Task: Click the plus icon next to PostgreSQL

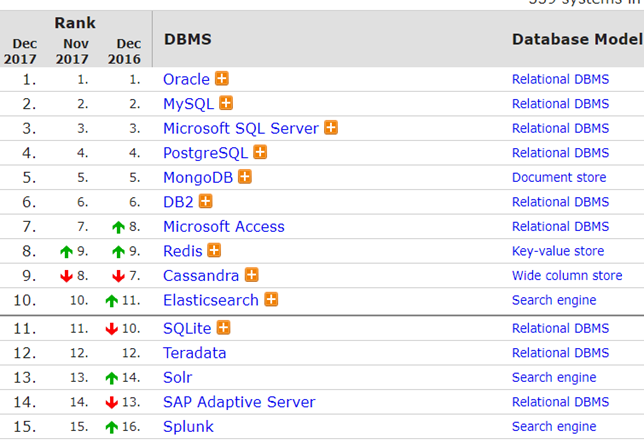Action: coord(260,152)
